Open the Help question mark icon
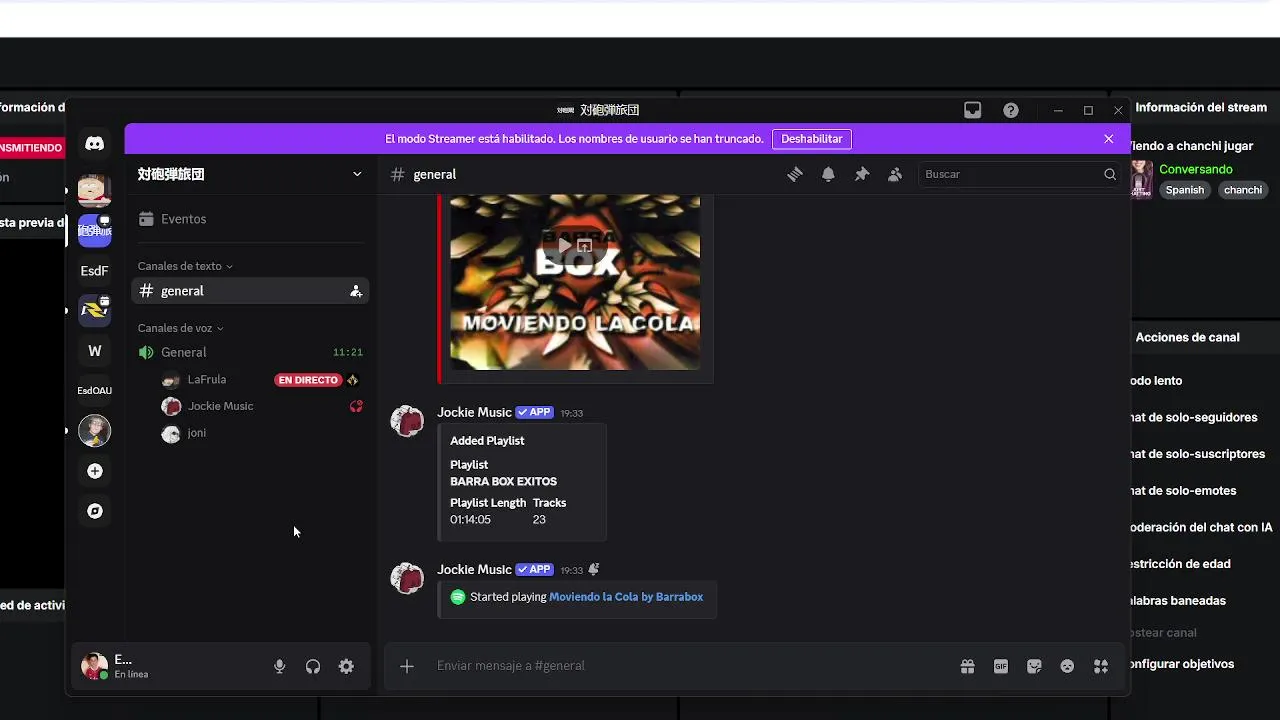 click(1011, 110)
